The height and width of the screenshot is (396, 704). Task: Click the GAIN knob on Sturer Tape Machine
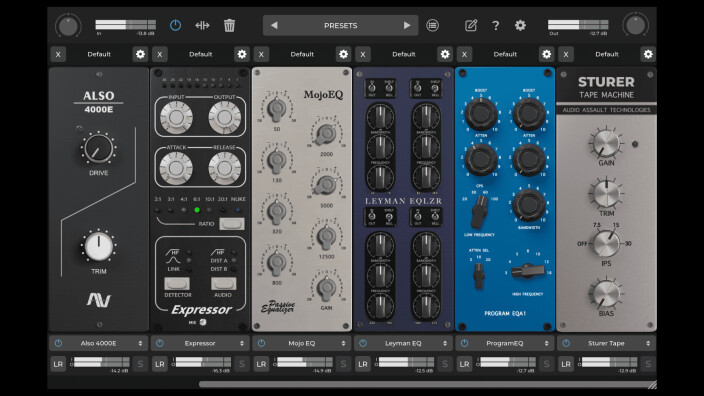[x=606, y=144]
